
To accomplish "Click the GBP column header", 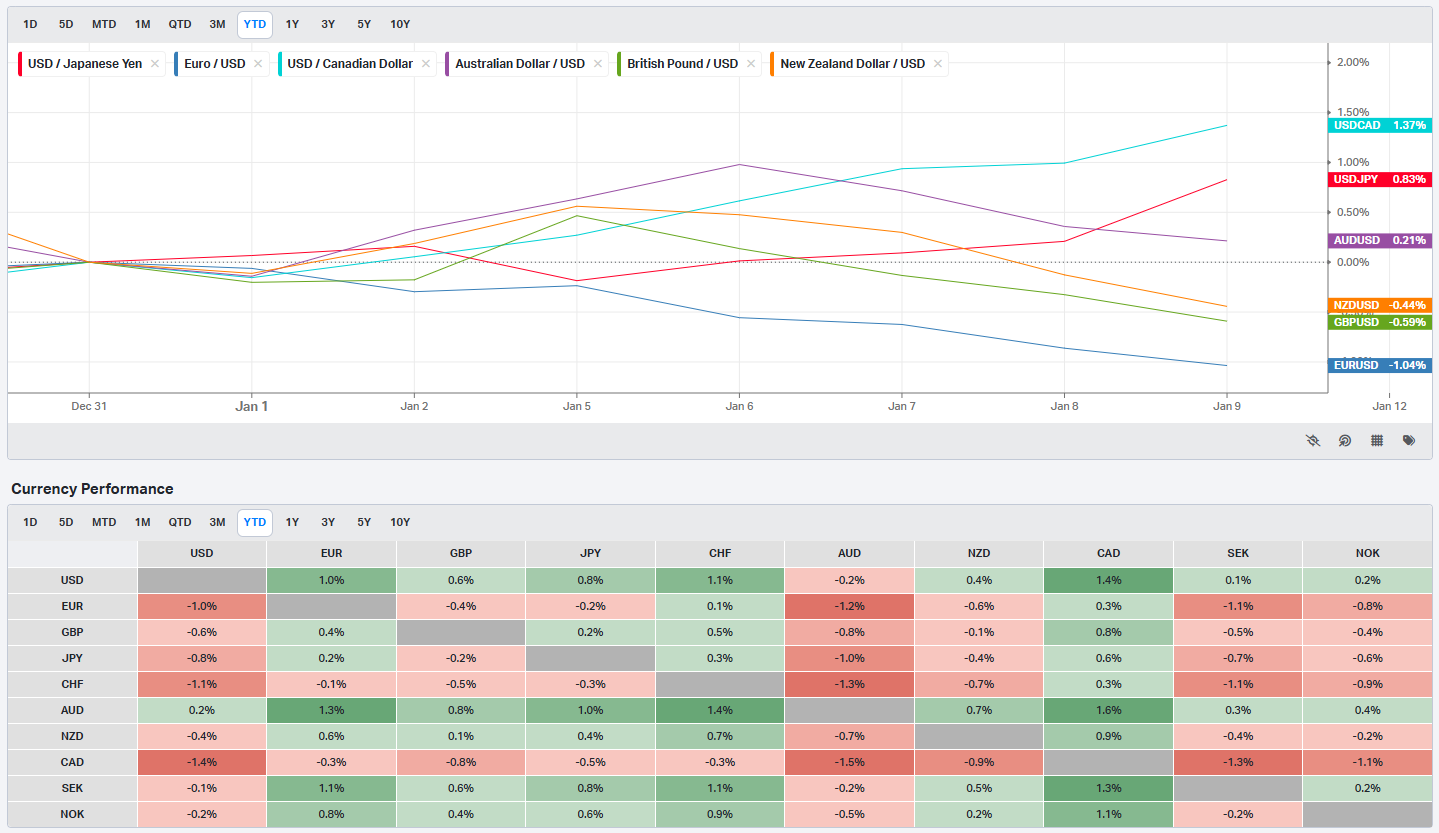I will tap(461, 553).
